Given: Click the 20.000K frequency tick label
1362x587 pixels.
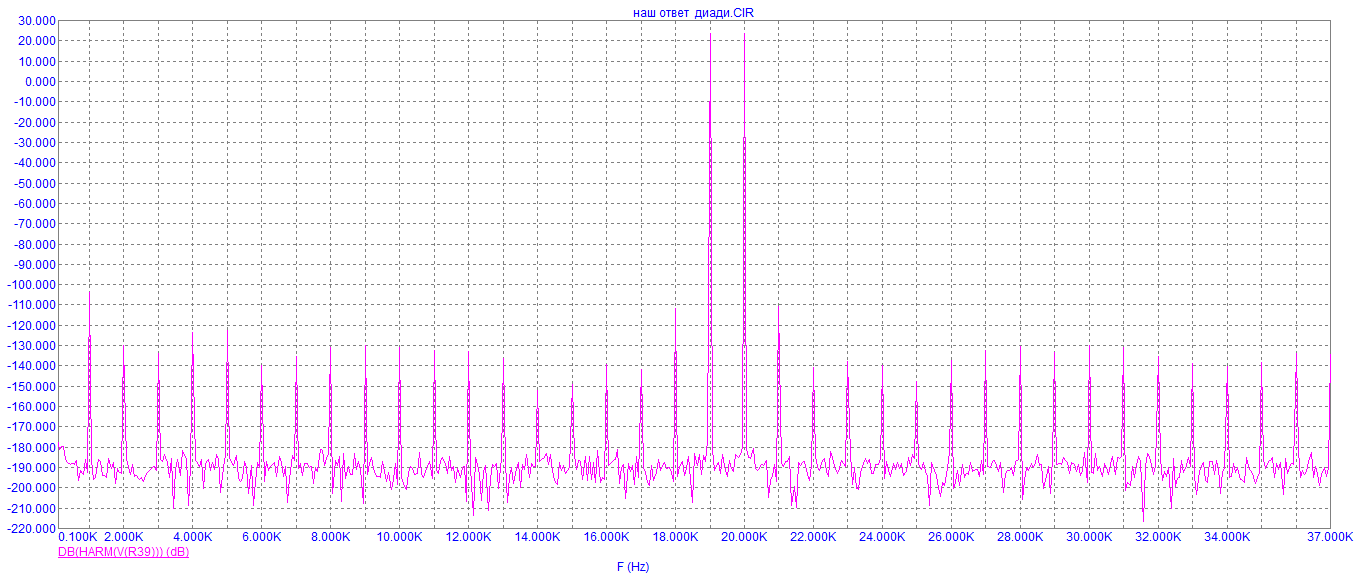Looking at the screenshot, I should tap(745, 538).
